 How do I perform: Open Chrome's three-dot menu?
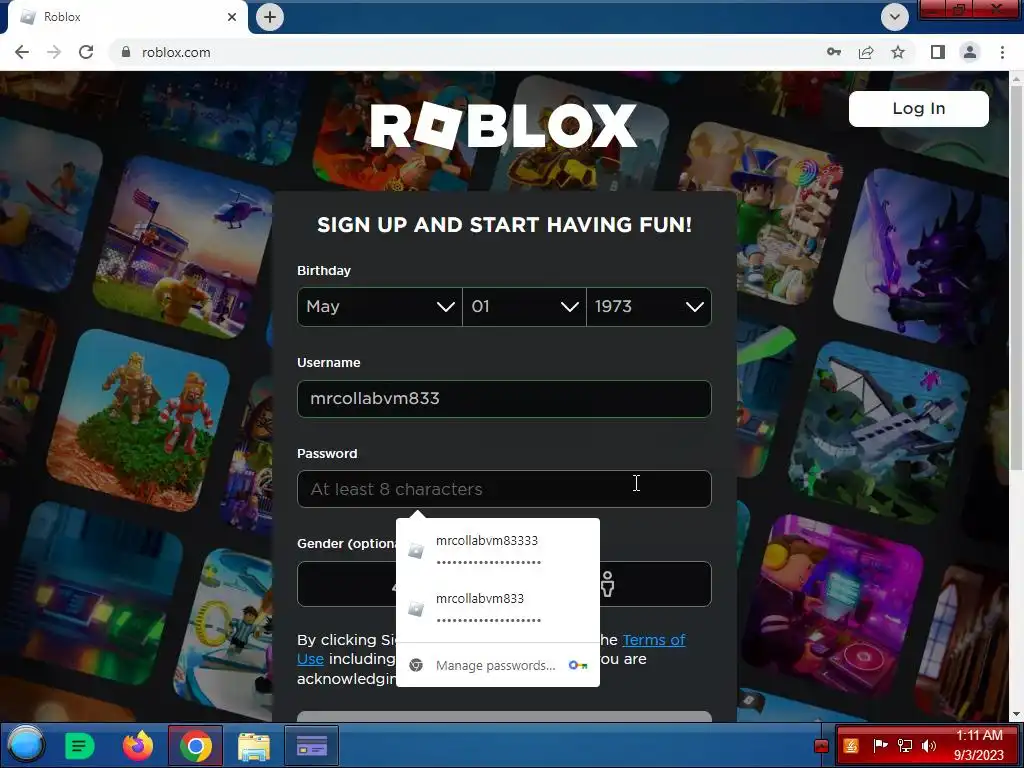pyautogui.click(x=1002, y=52)
